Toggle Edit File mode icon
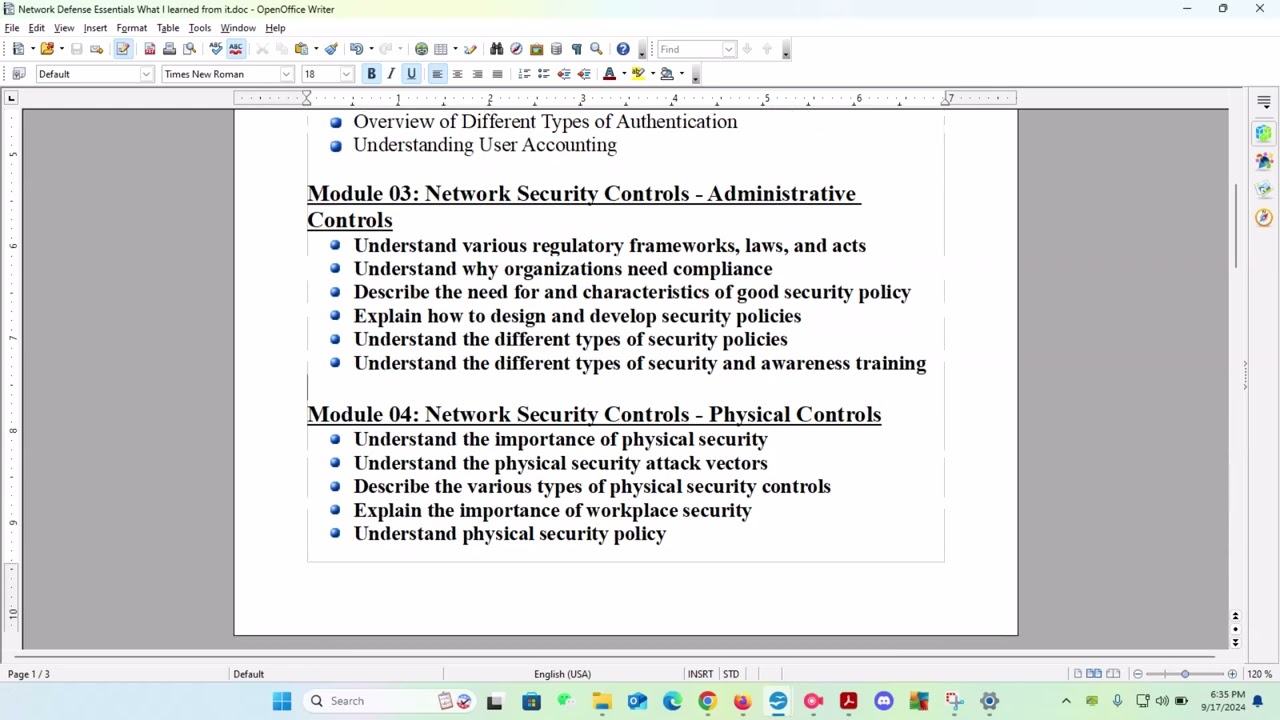 tap(123, 49)
